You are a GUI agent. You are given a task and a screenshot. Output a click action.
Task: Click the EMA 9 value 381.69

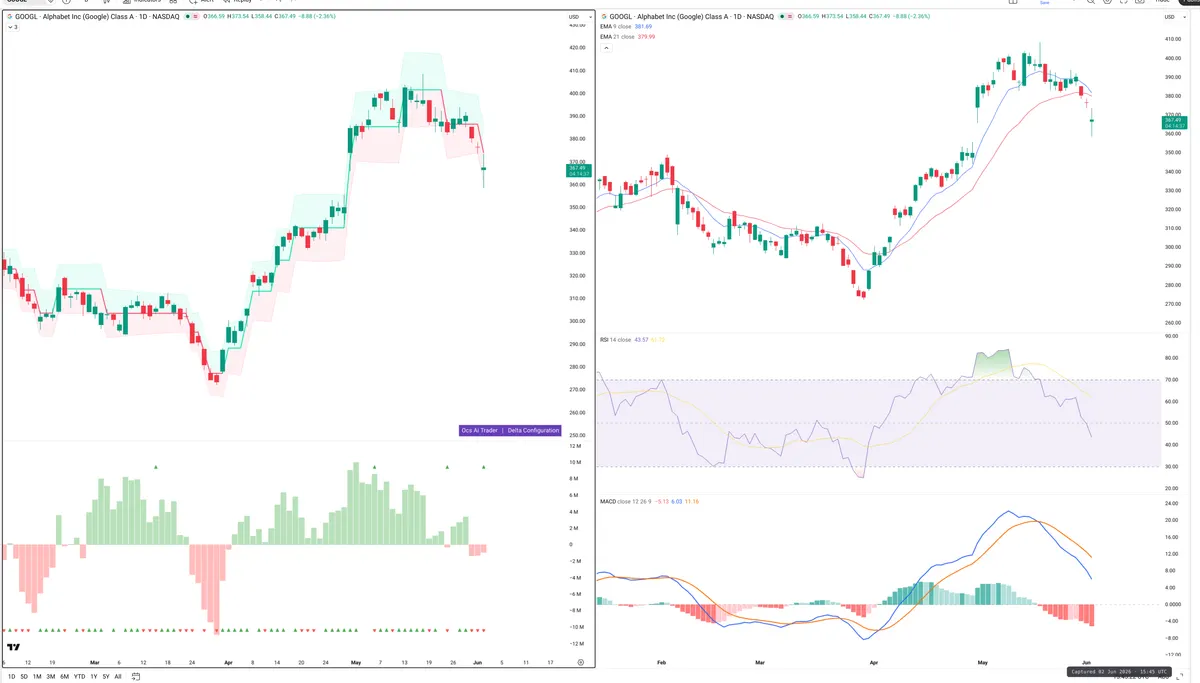pos(645,27)
